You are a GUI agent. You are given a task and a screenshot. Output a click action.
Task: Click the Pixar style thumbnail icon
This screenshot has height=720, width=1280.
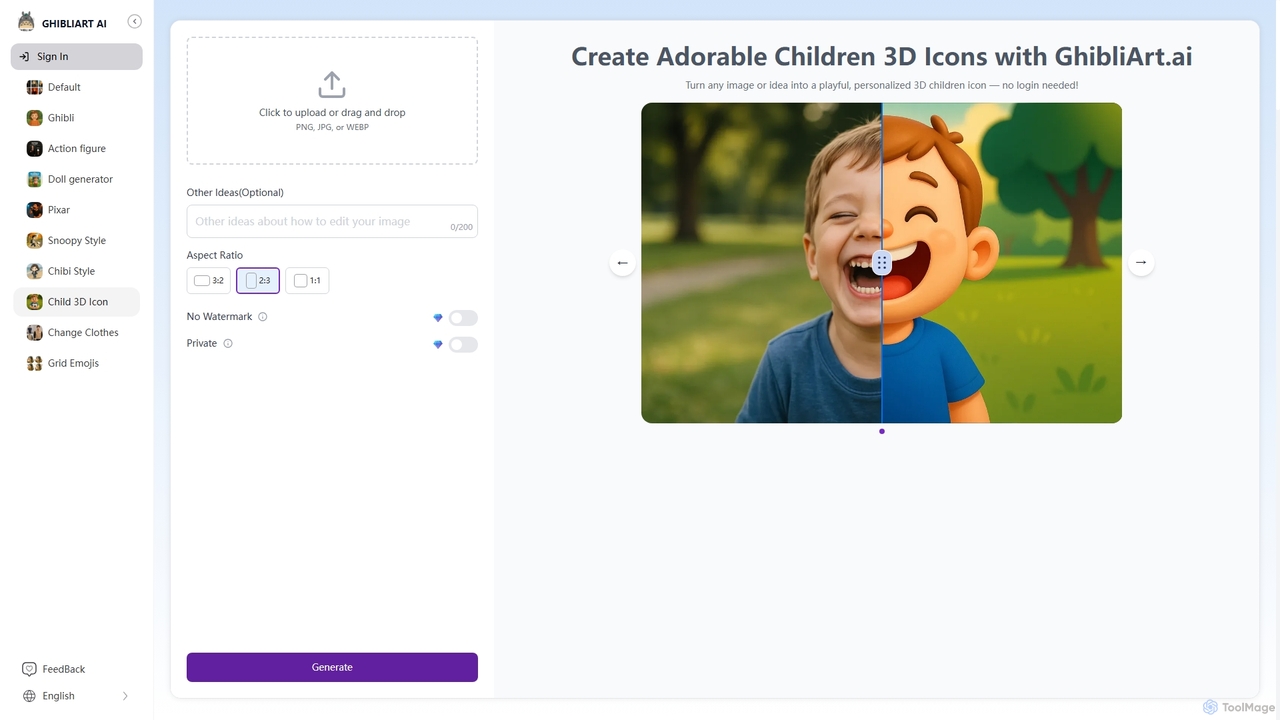[35, 210]
